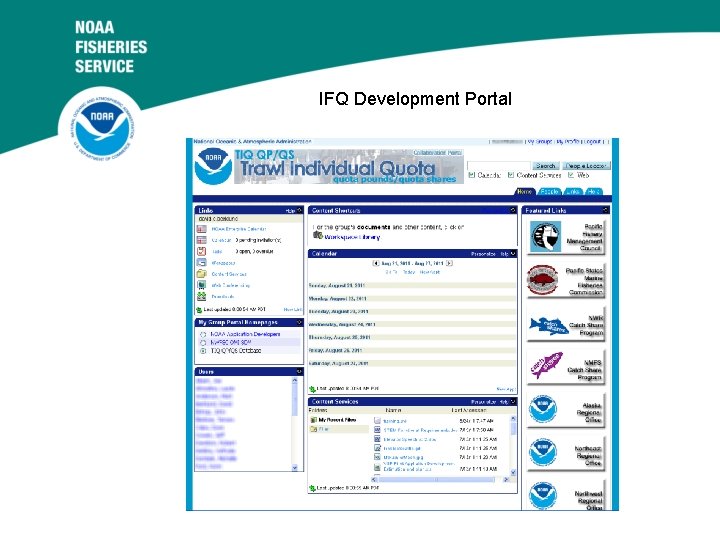Click 'My Recent Files' folder label
This screenshot has width=720, height=540.
tap(338, 420)
